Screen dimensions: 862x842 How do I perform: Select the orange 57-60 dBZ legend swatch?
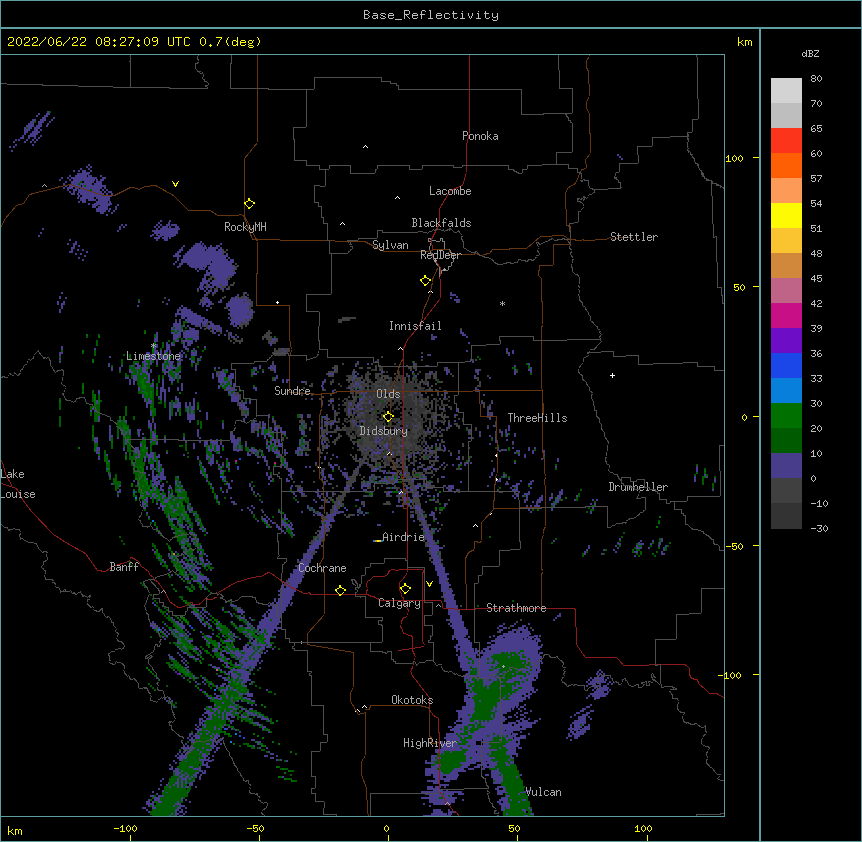pyautogui.click(x=786, y=165)
